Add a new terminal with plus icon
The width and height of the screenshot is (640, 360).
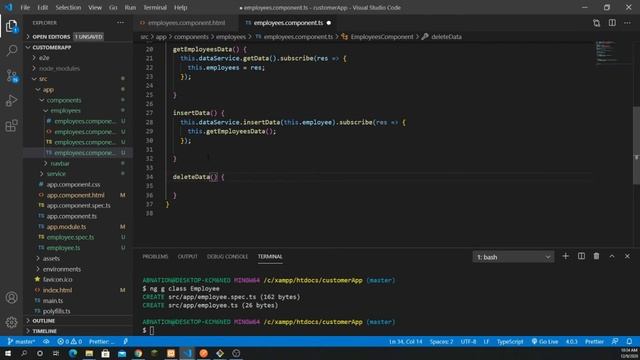[565, 256]
